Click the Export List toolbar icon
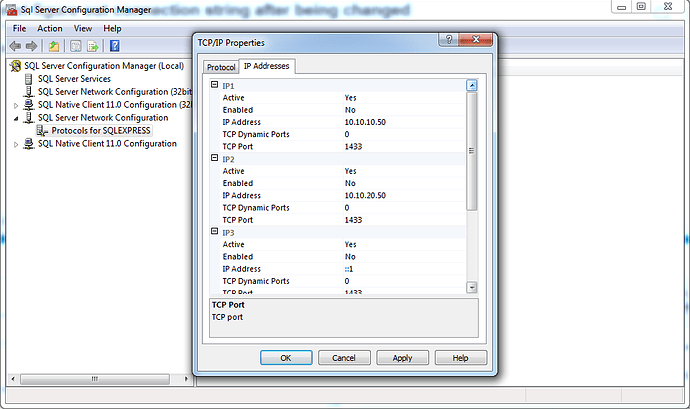Image resolution: width=690 pixels, height=409 pixels. pos(92,46)
